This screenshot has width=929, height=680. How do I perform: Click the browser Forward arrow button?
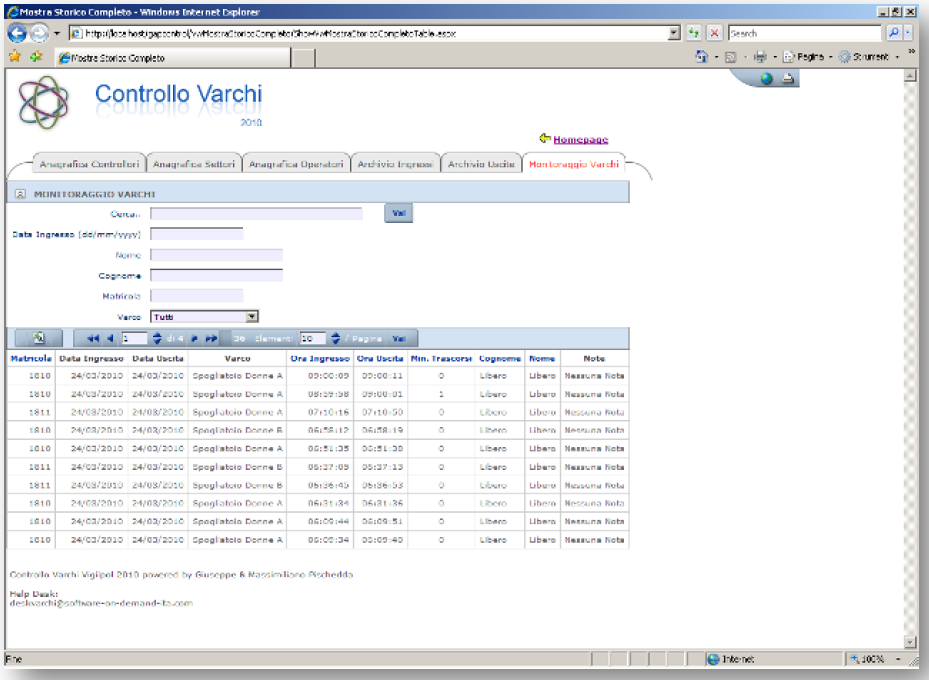[x=39, y=33]
